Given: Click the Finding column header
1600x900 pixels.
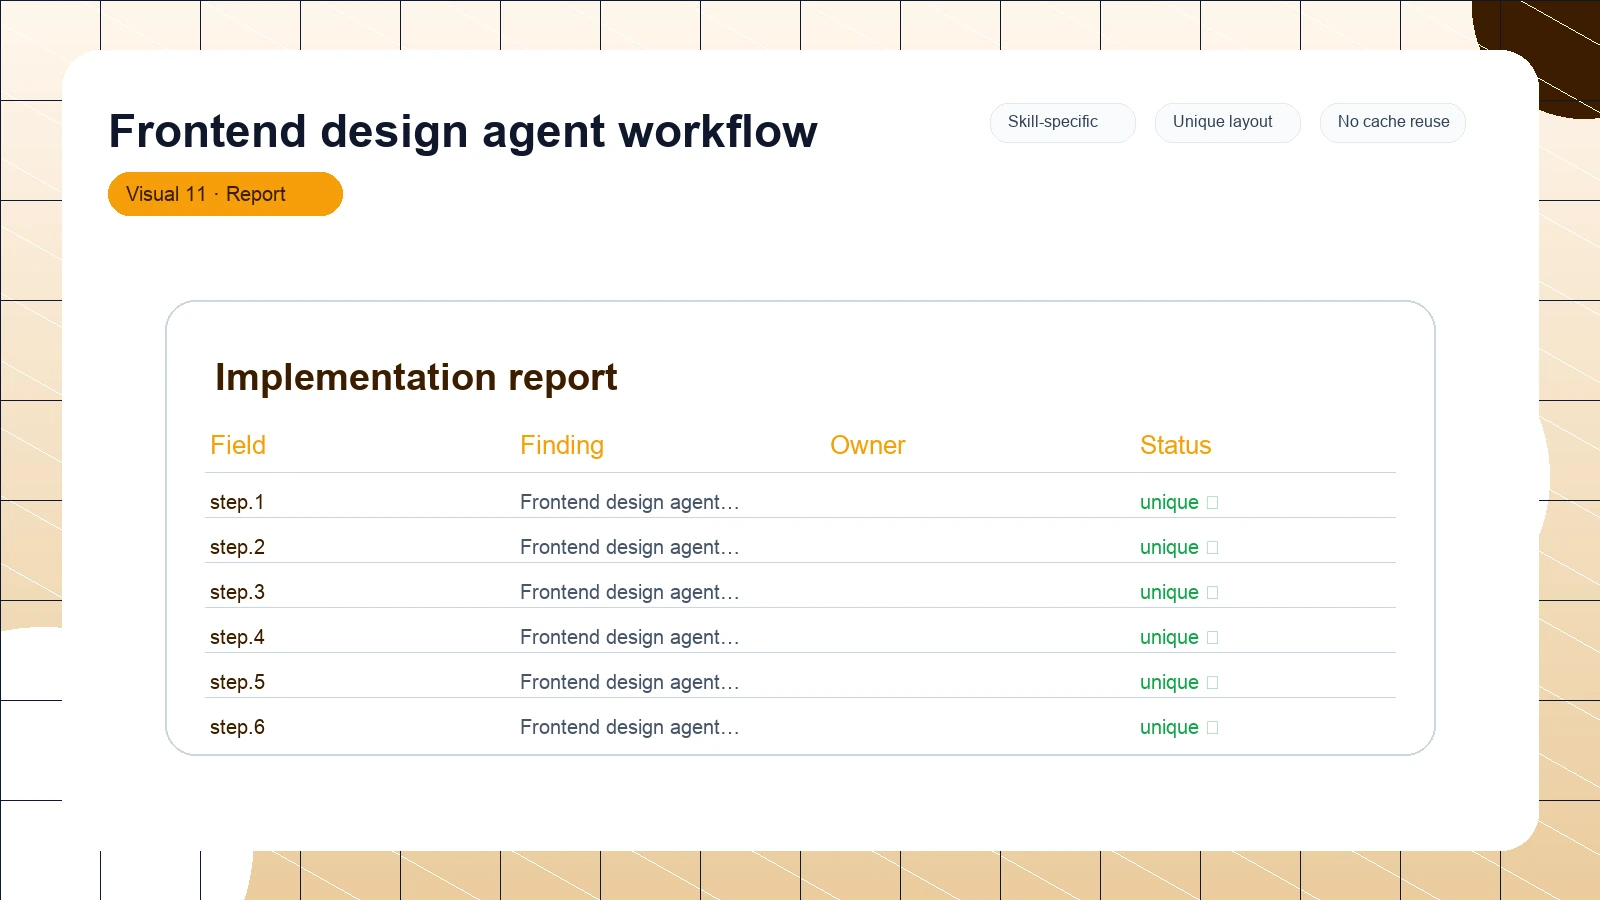Looking at the screenshot, I should (562, 445).
